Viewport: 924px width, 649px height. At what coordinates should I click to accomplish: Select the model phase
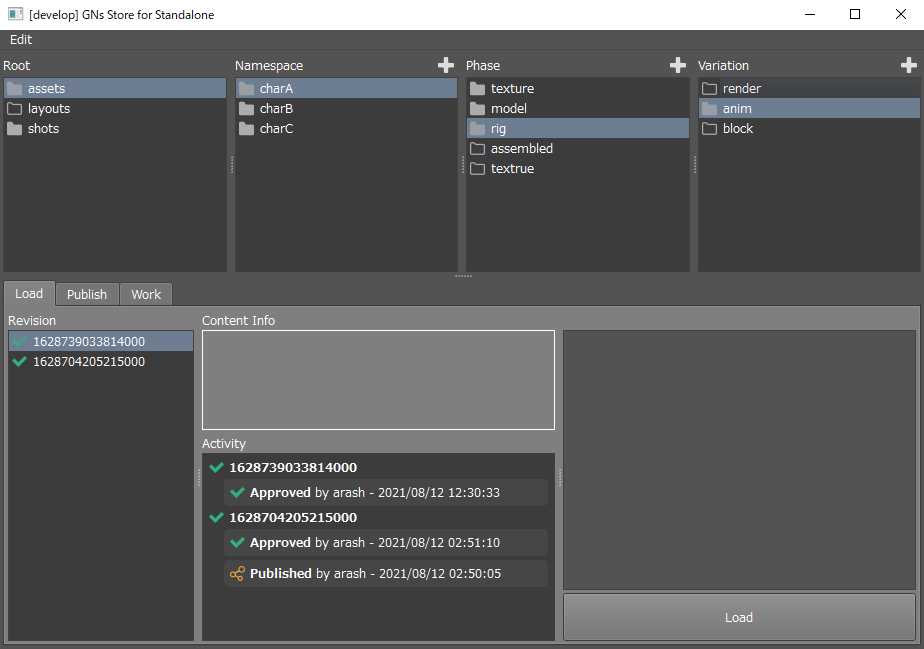(508, 109)
